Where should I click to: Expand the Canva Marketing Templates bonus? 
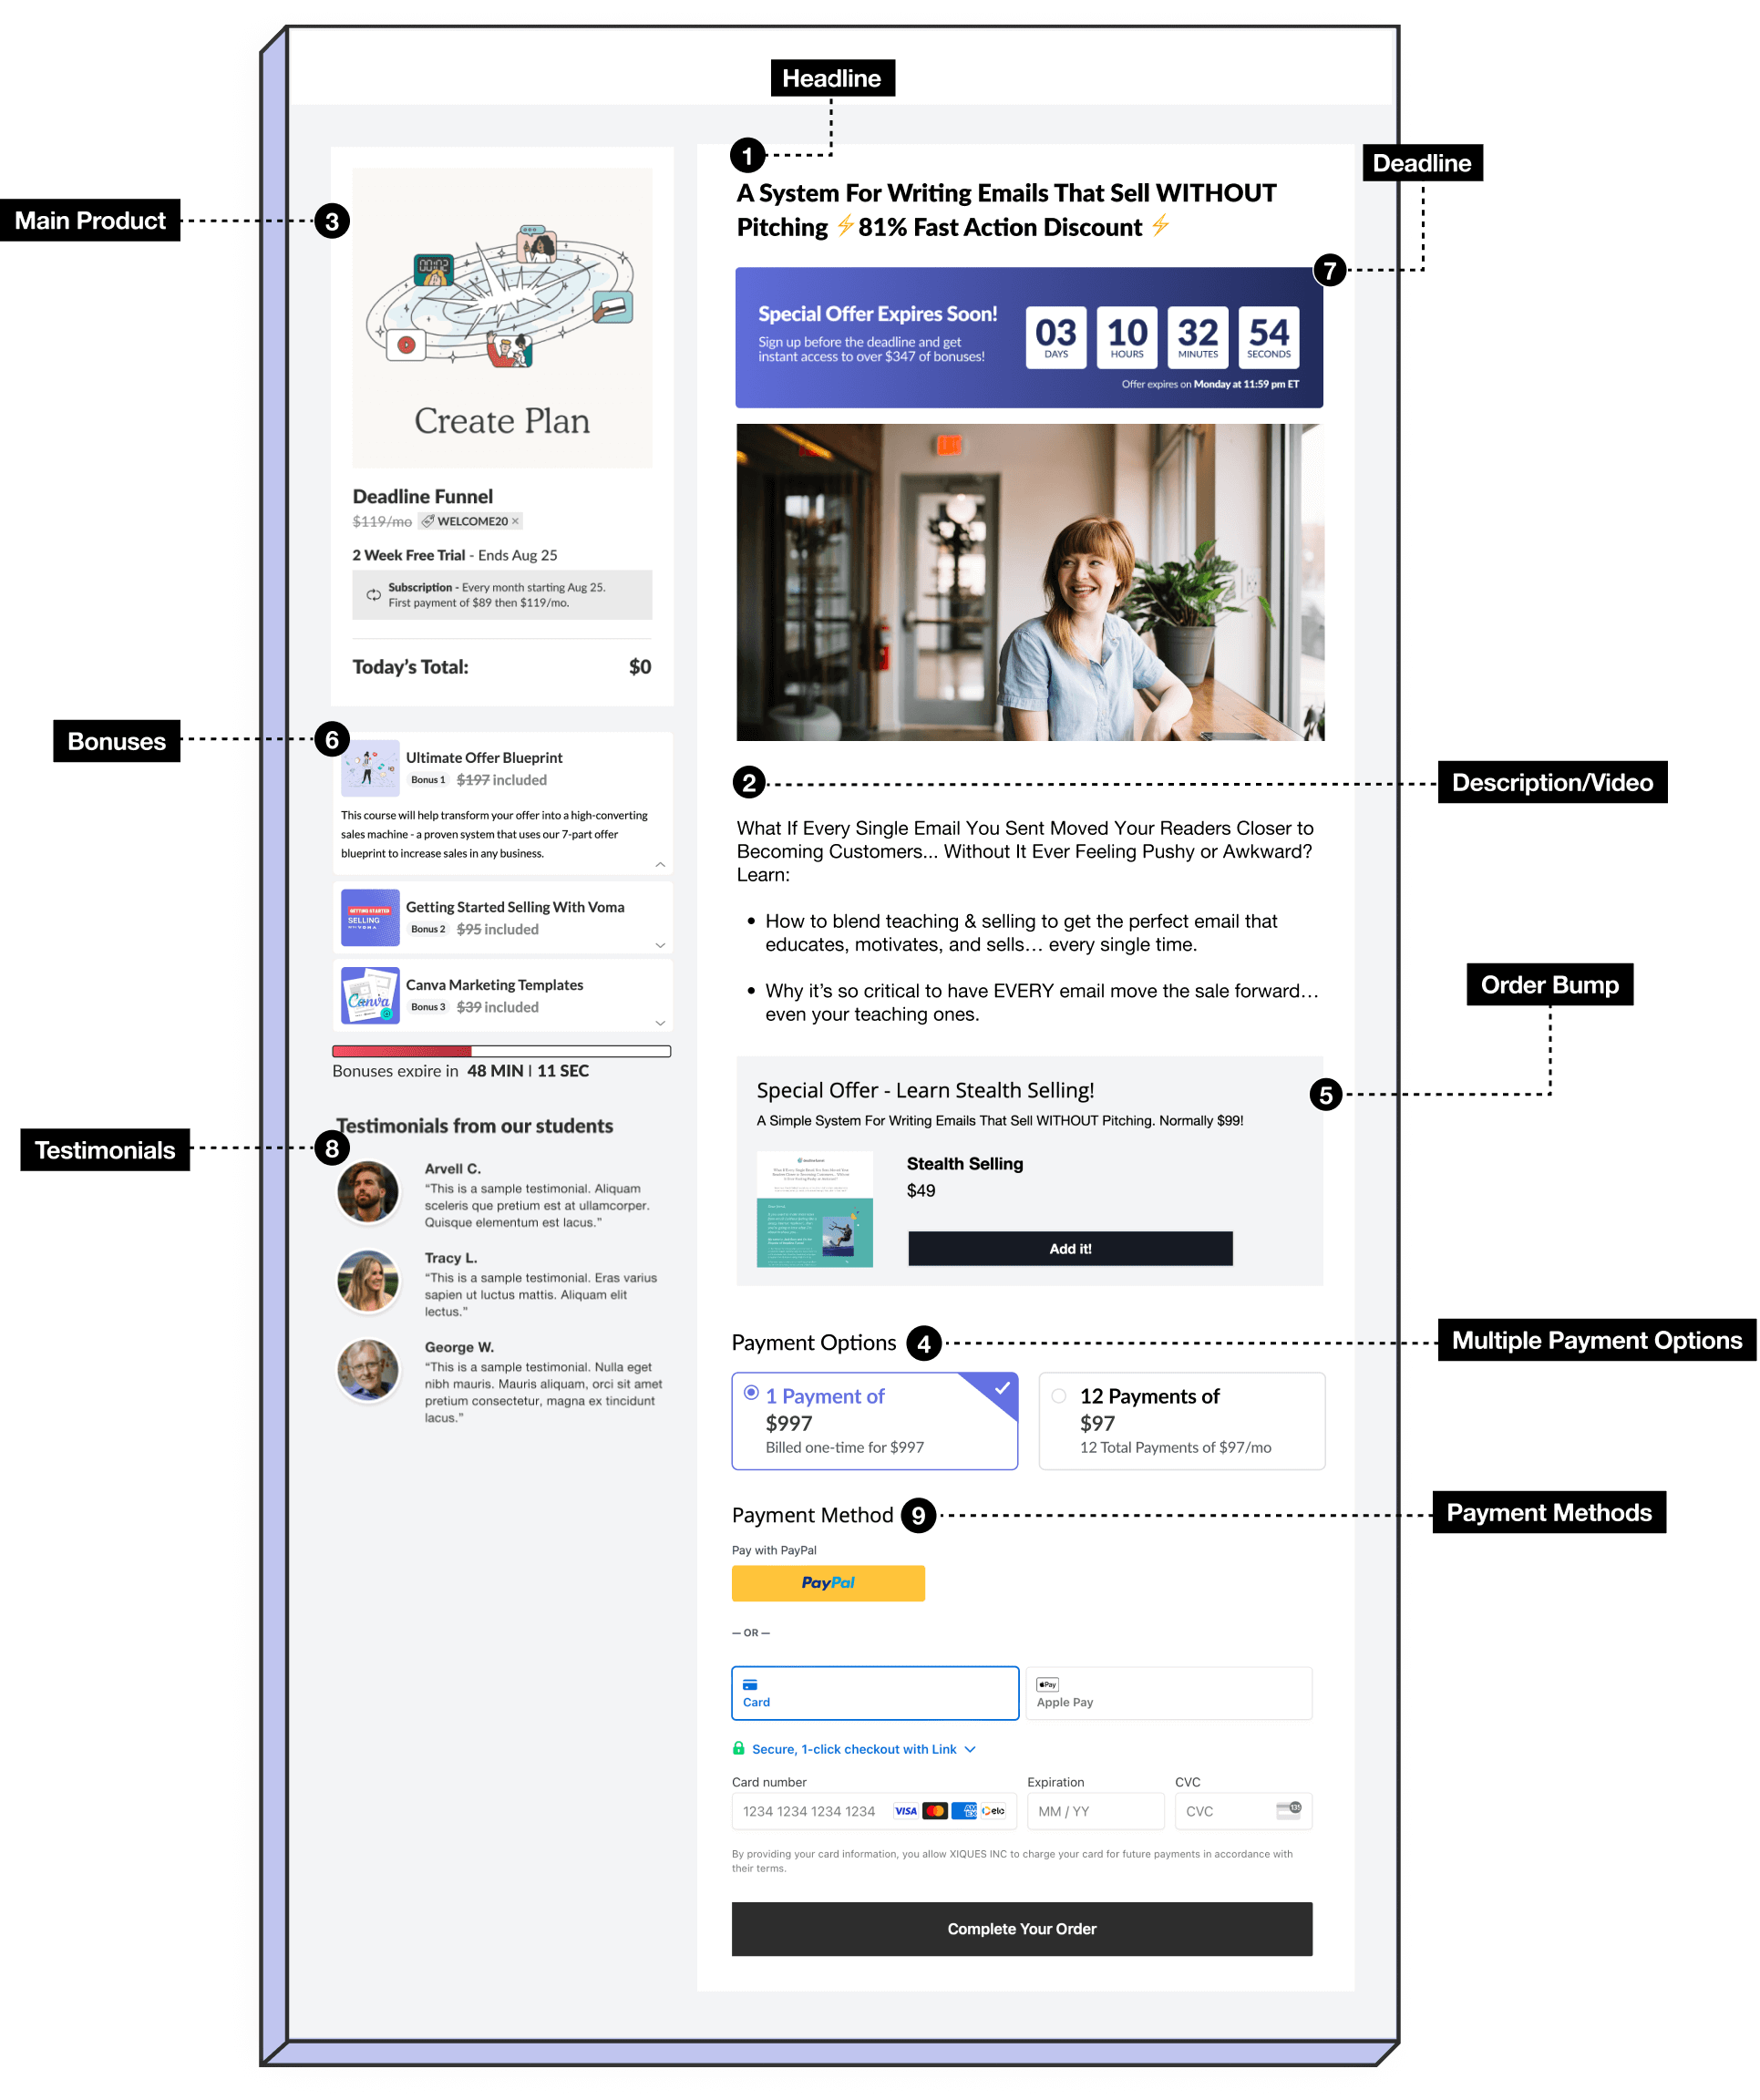tap(660, 1023)
